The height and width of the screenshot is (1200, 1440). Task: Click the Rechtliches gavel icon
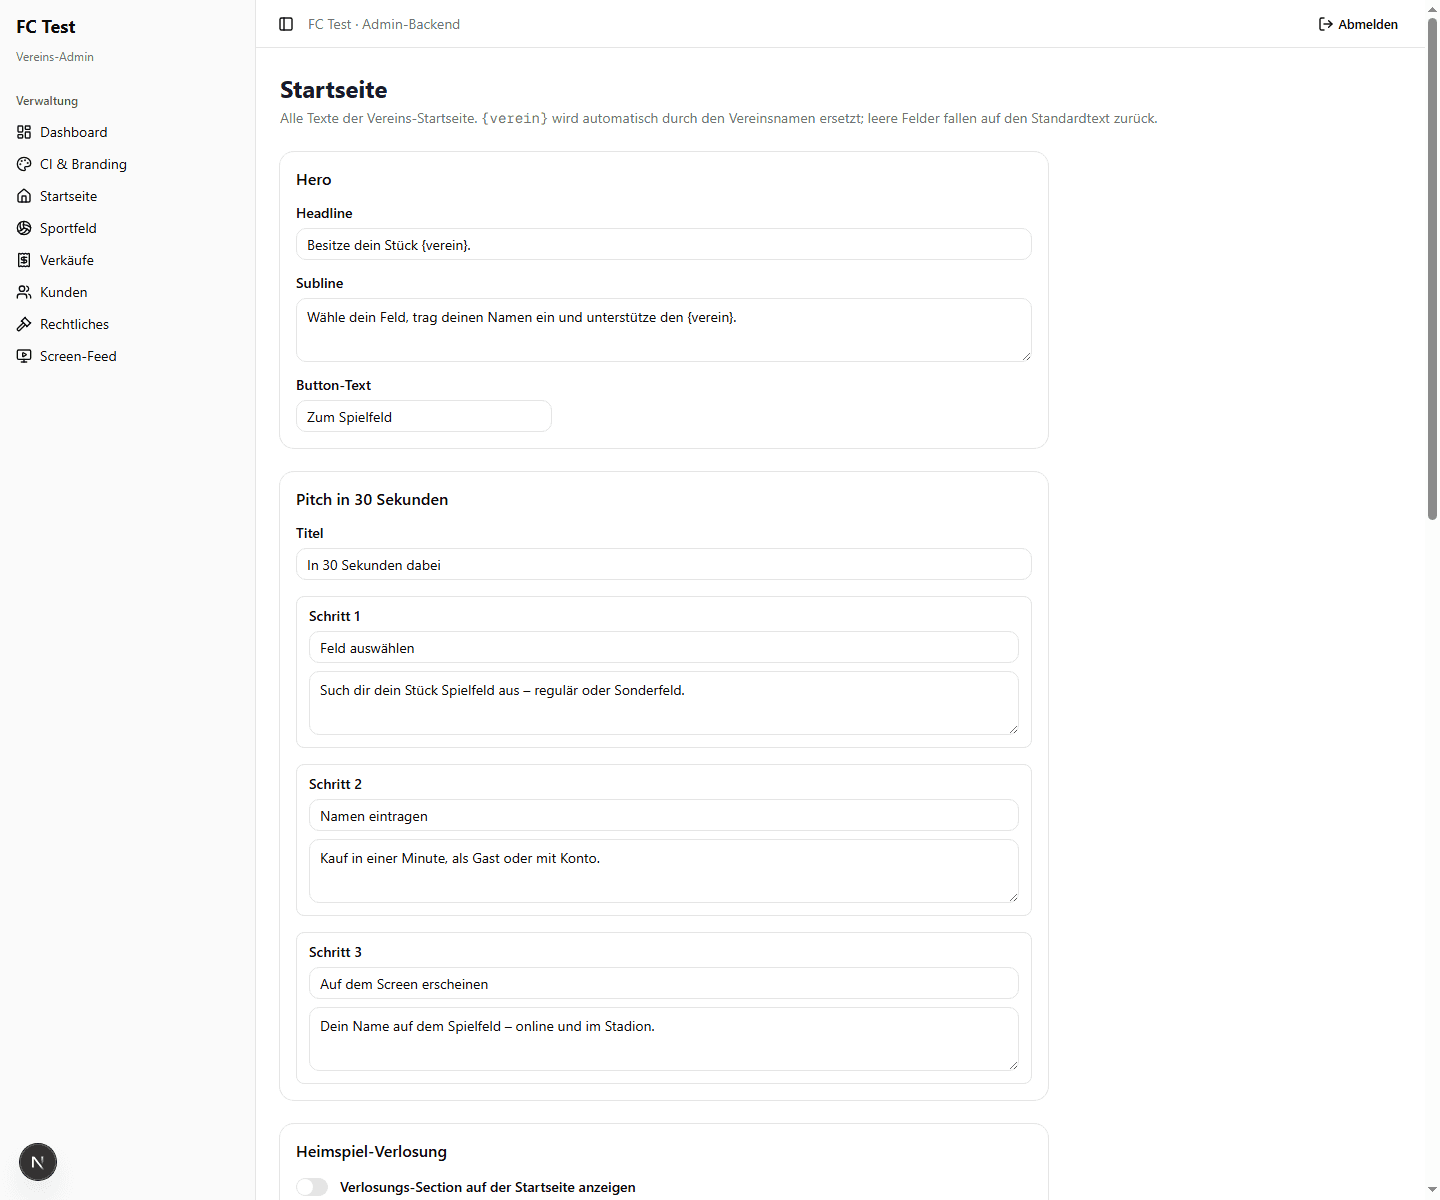point(24,324)
